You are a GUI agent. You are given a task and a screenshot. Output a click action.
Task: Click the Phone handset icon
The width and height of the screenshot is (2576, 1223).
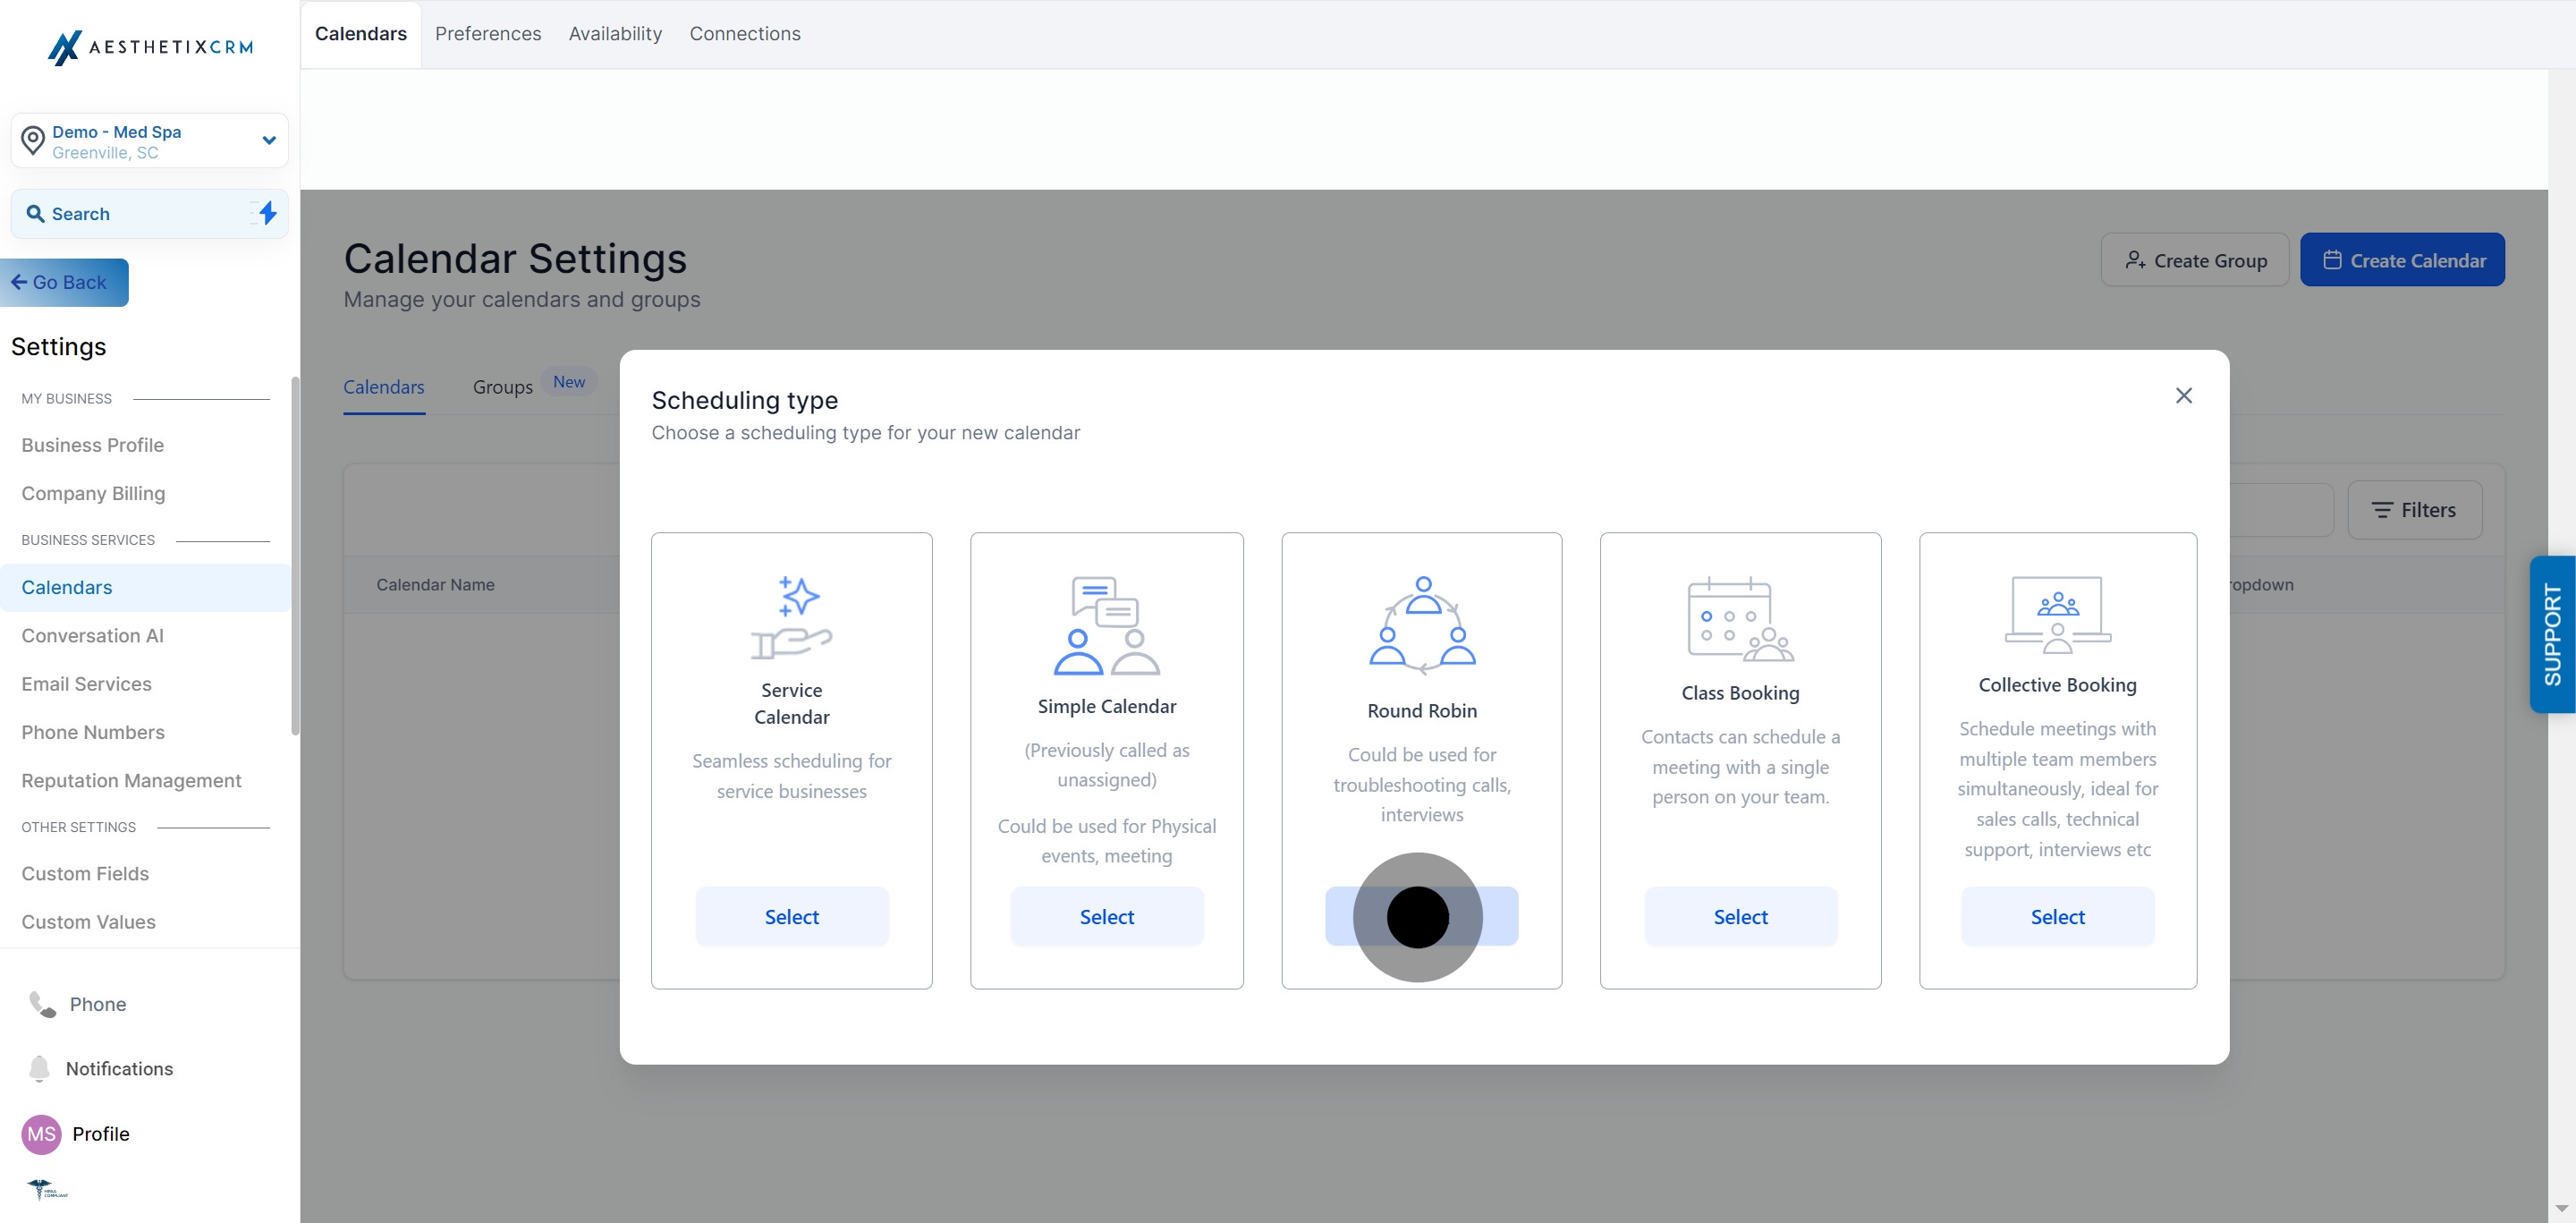[42, 1004]
